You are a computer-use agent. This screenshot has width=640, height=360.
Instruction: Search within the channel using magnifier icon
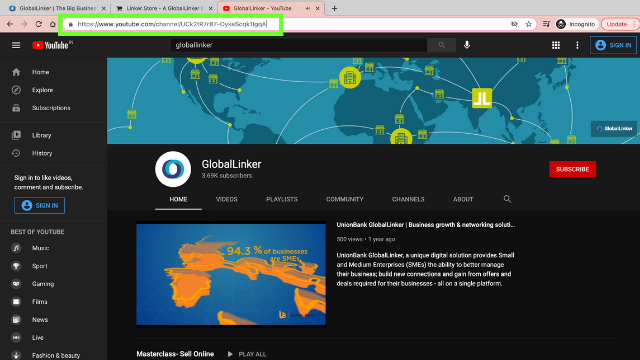point(507,199)
